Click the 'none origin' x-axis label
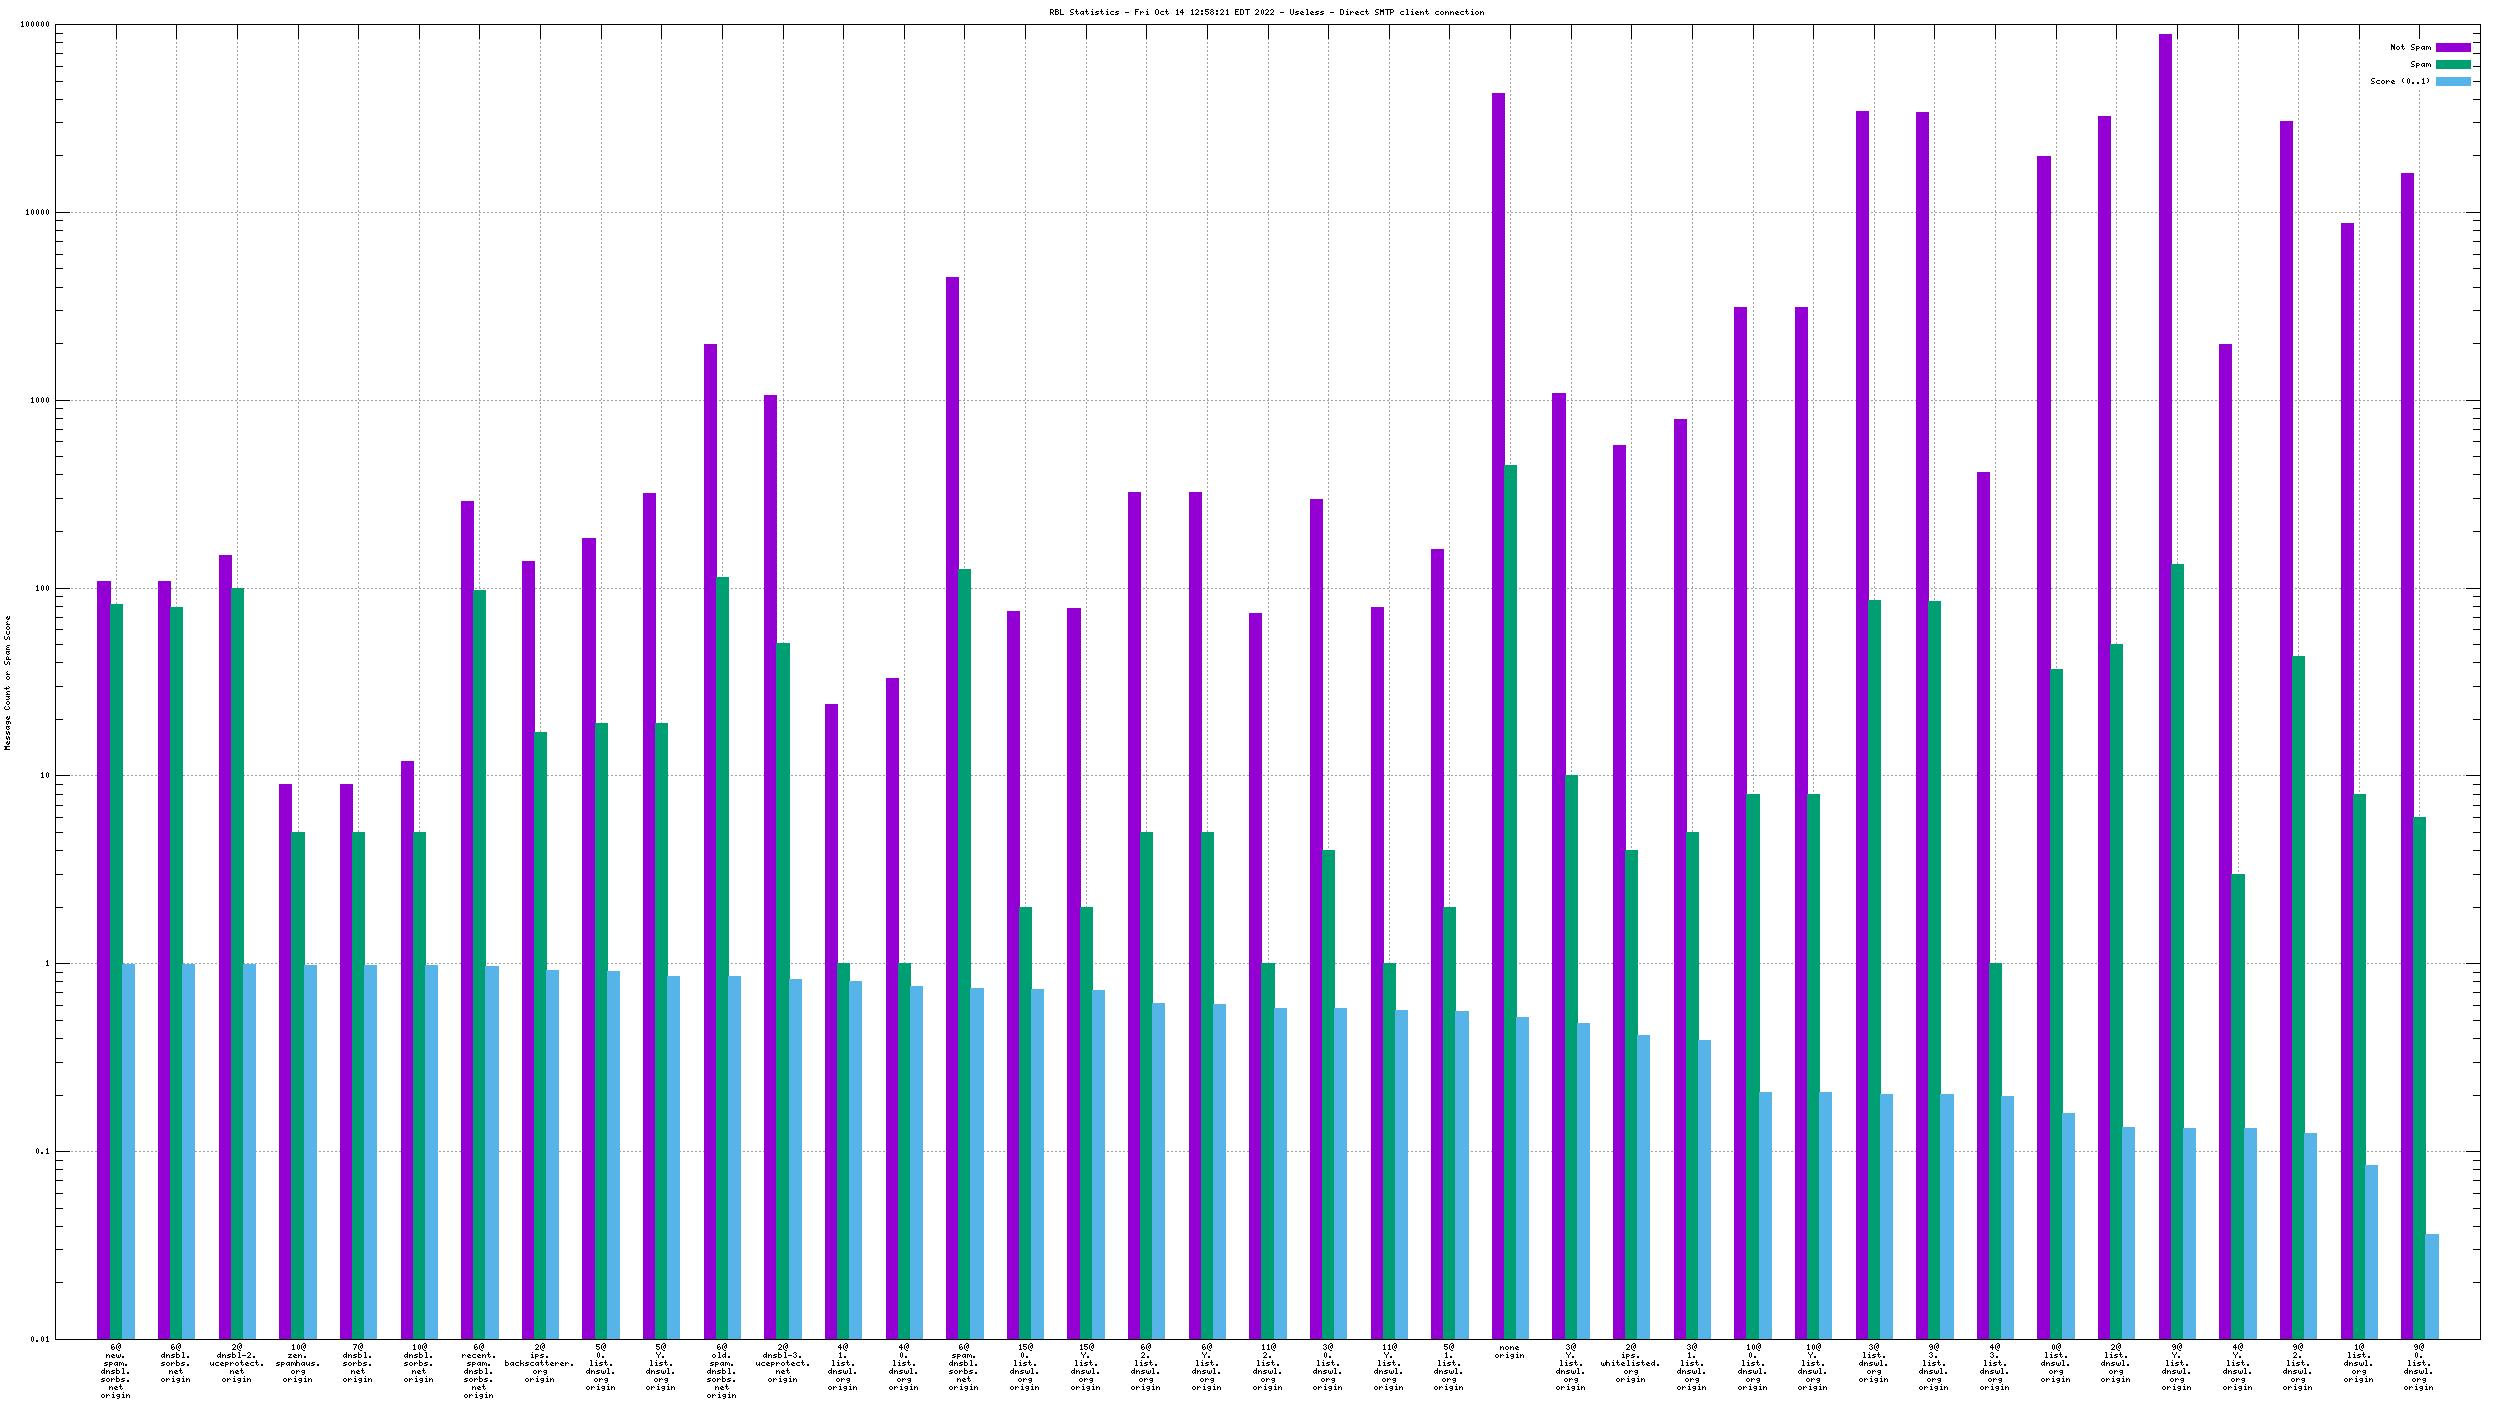Screen dimensions: 2496x1404 (1509, 1351)
